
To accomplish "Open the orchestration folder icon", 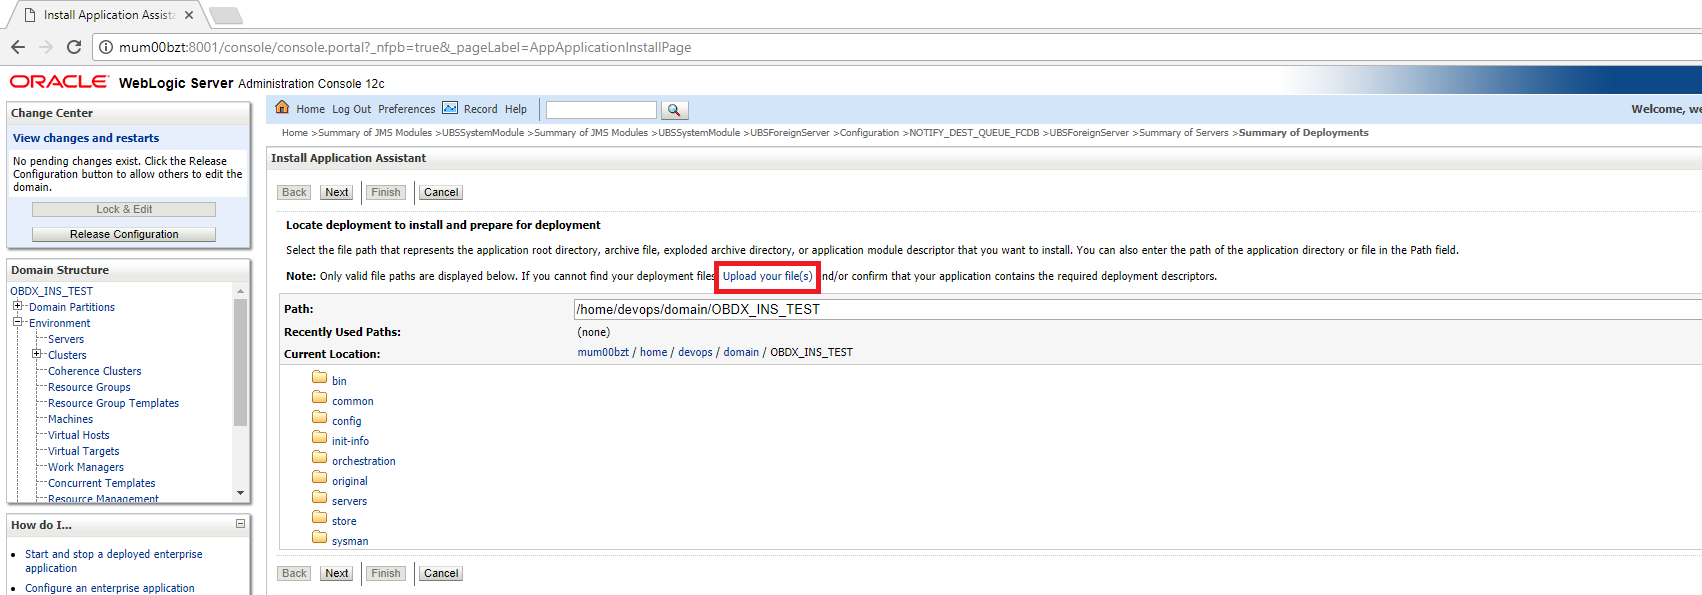I will (320, 458).
